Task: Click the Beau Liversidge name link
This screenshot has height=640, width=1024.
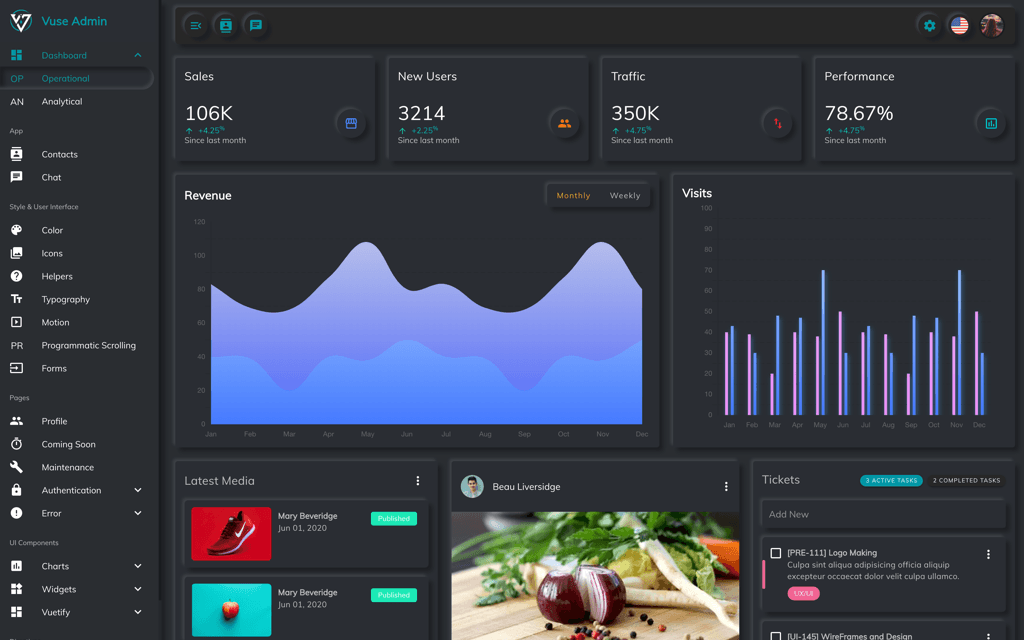Action: (526, 487)
